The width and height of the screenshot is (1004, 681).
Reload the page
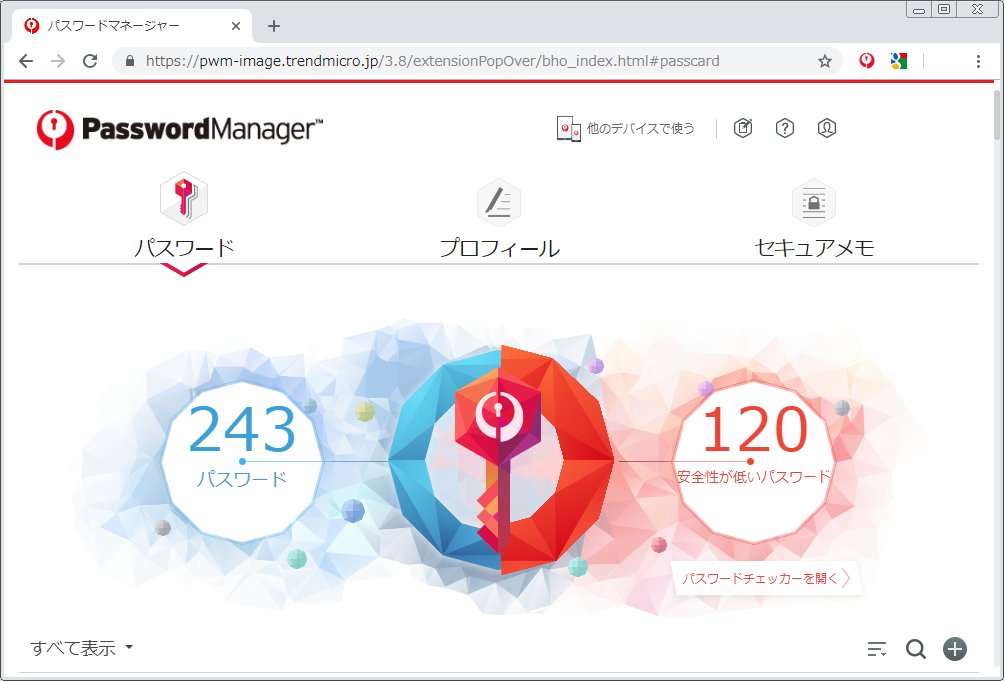coord(90,61)
